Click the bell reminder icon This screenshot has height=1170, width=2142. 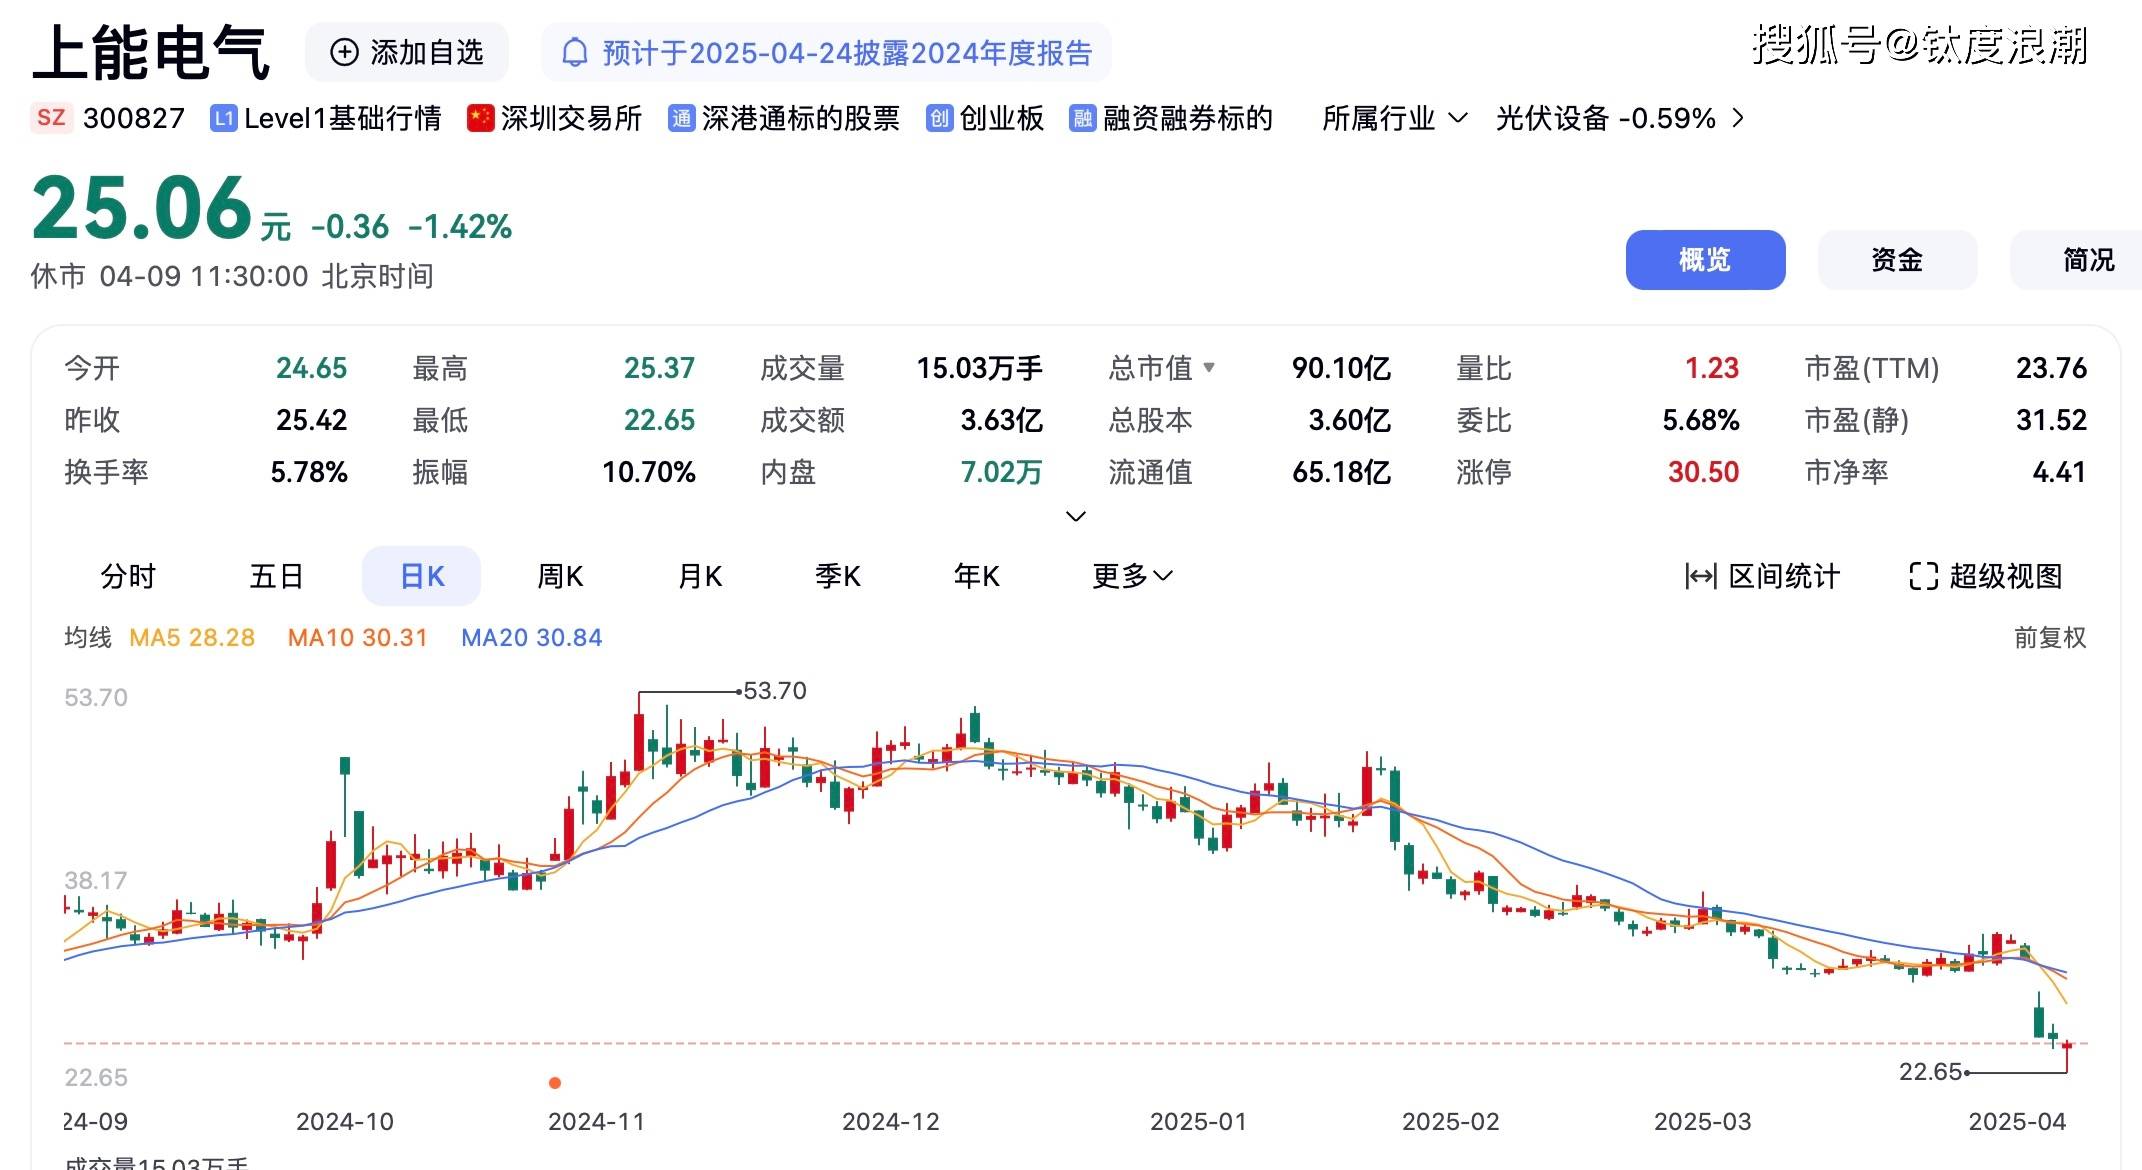pyautogui.click(x=575, y=53)
